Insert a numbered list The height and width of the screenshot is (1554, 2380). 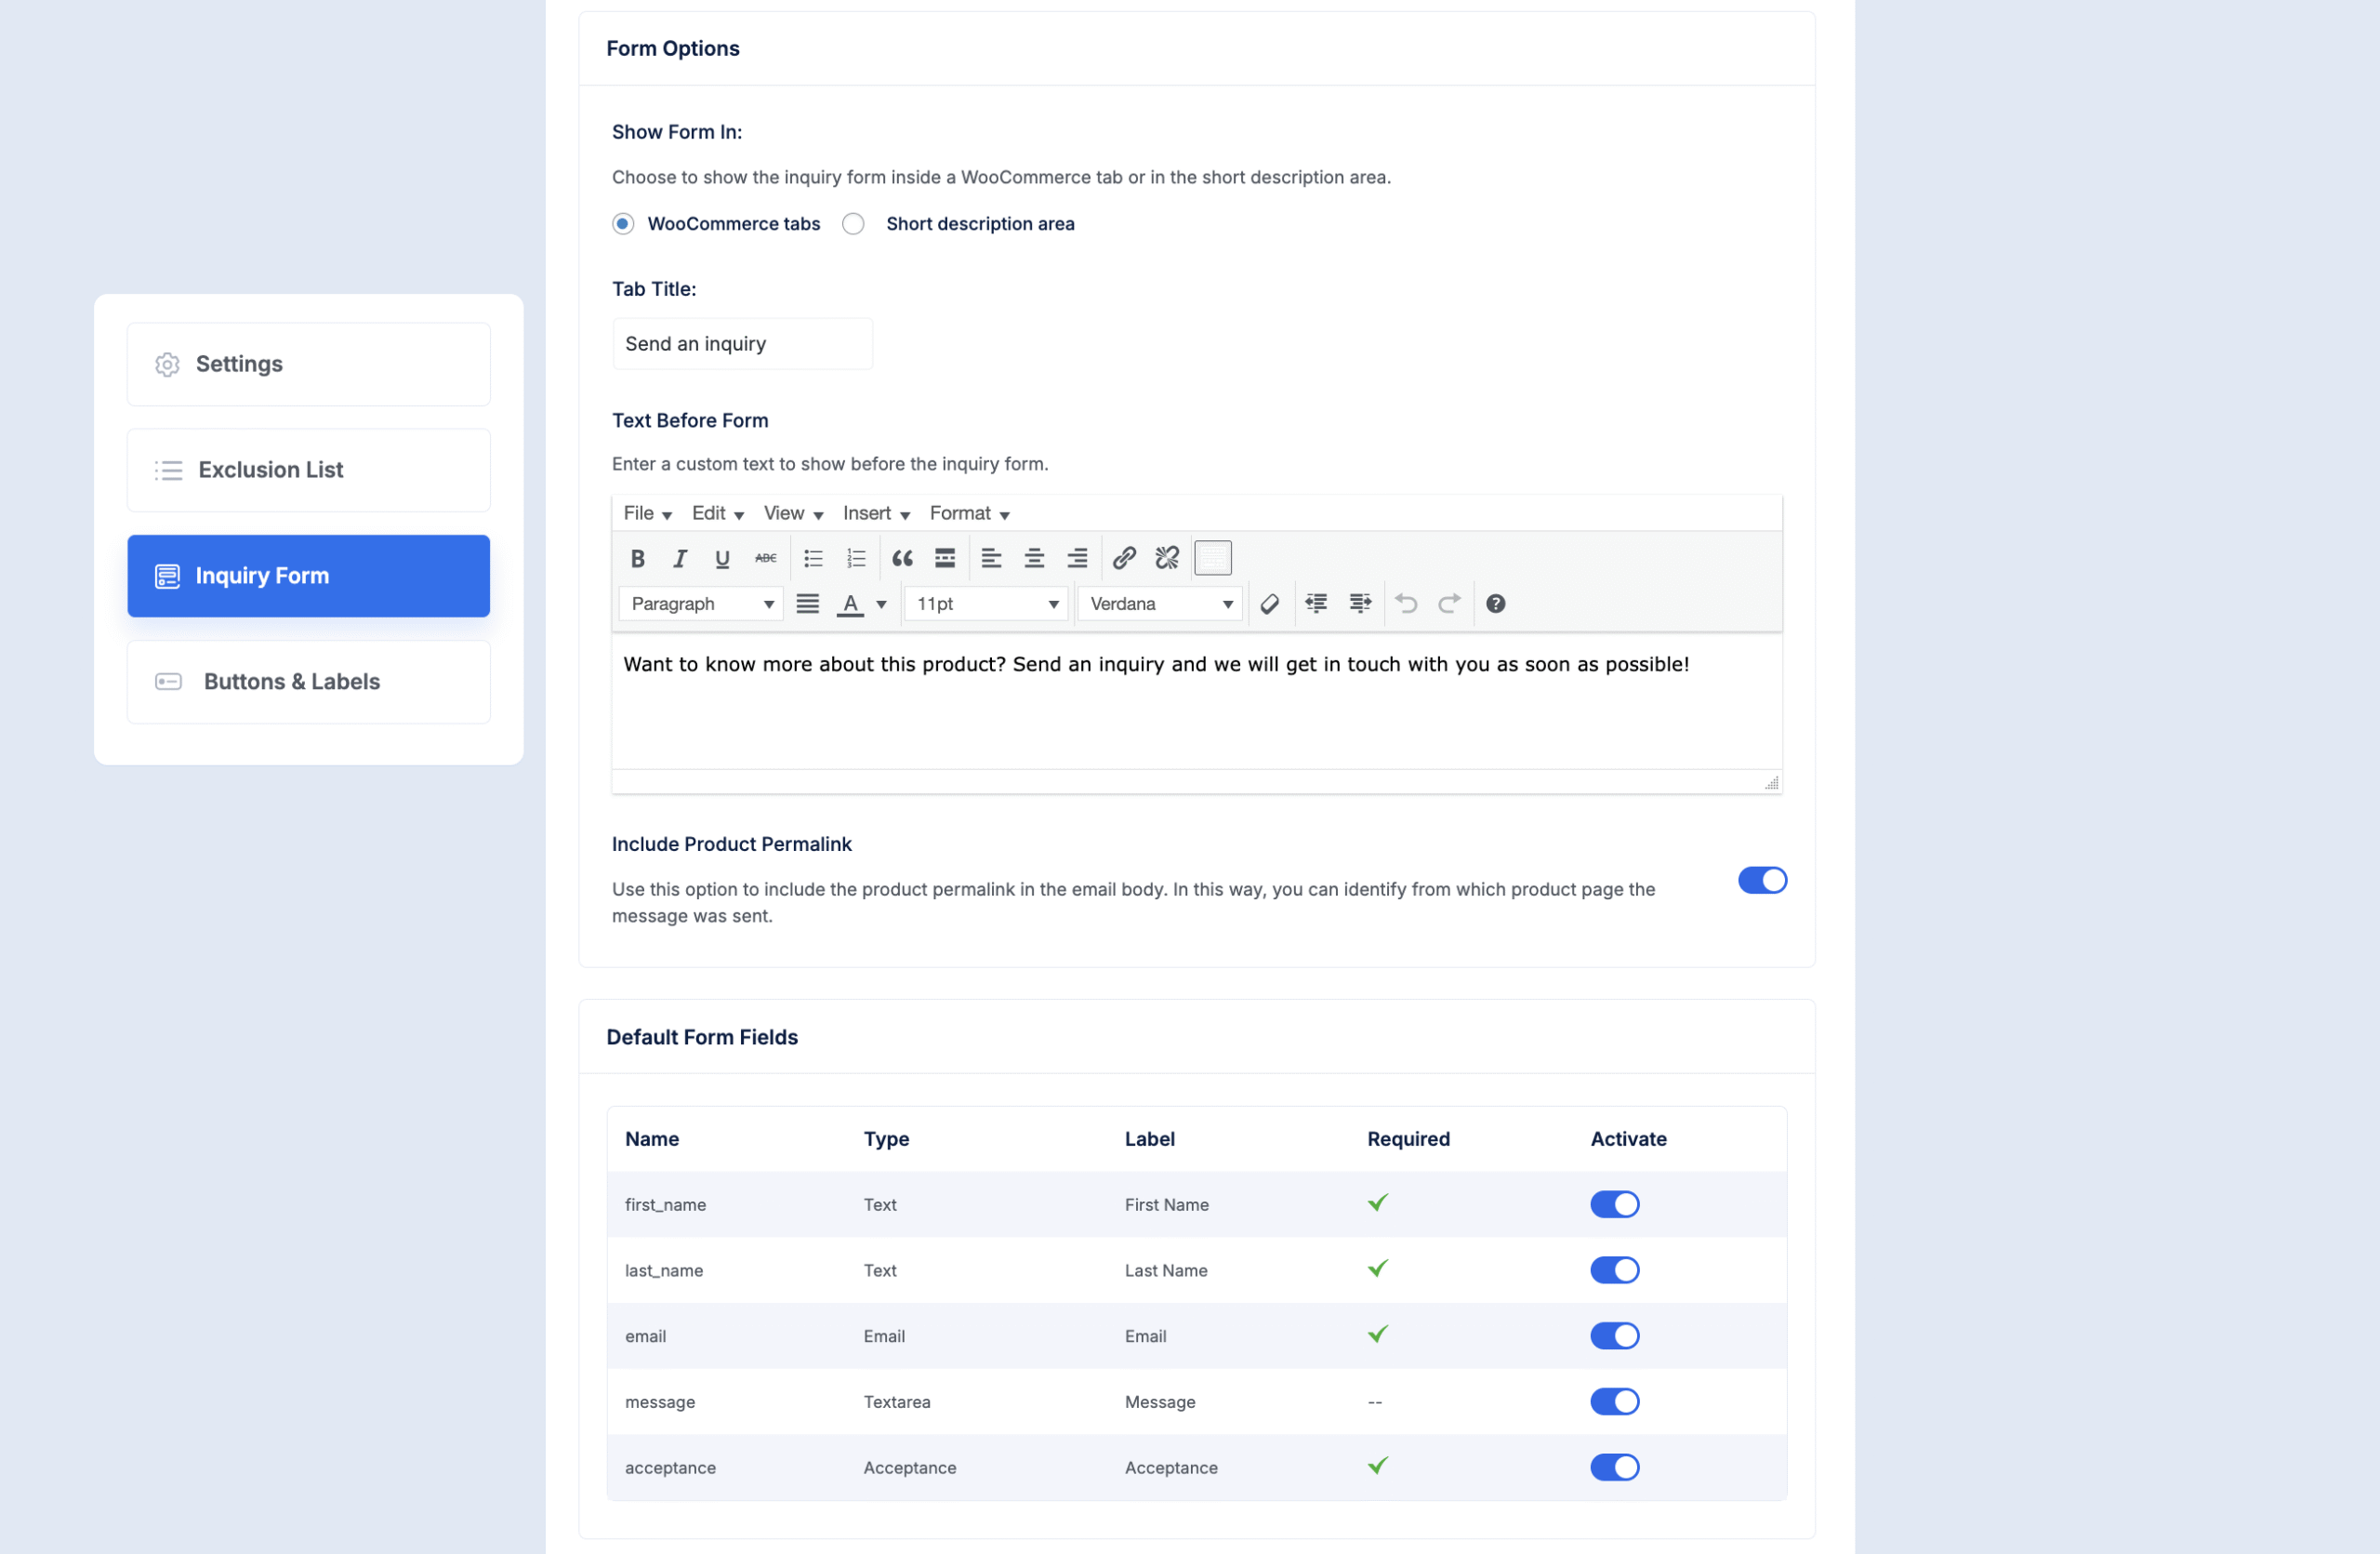[856, 558]
